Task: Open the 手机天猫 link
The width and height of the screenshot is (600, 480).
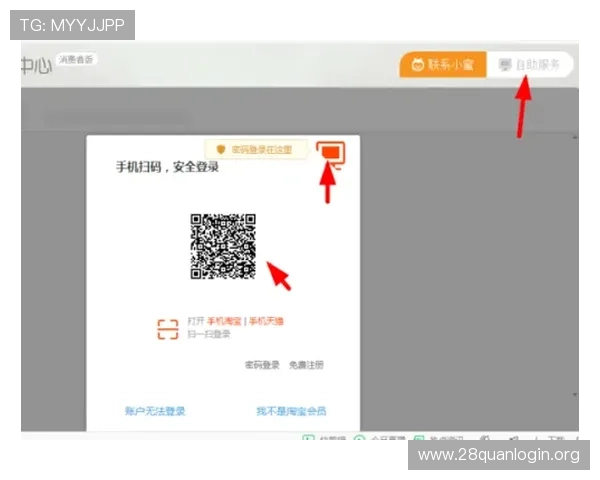Action: 266,321
